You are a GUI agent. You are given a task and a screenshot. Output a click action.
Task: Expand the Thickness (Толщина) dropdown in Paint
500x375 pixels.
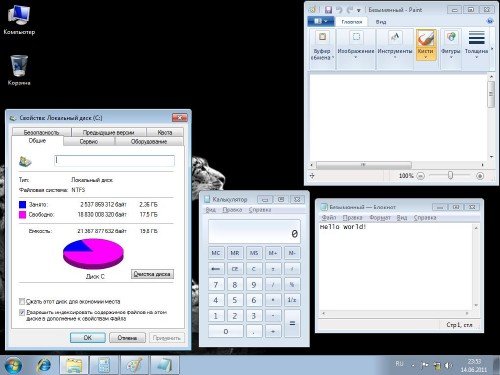coord(476,45)
